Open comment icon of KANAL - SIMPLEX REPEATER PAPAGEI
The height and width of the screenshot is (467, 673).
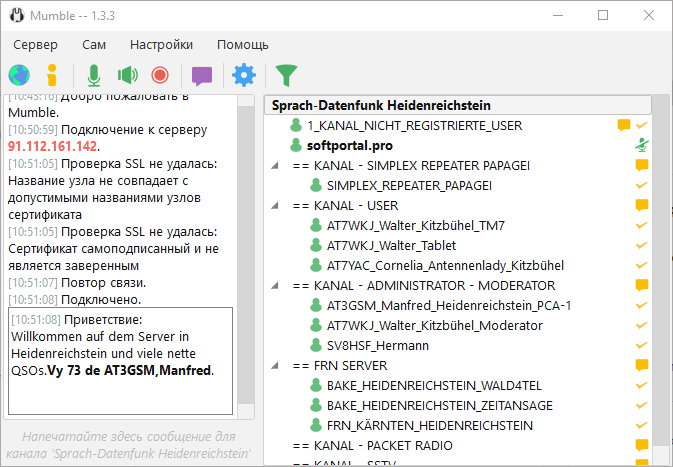coord(642,166)
